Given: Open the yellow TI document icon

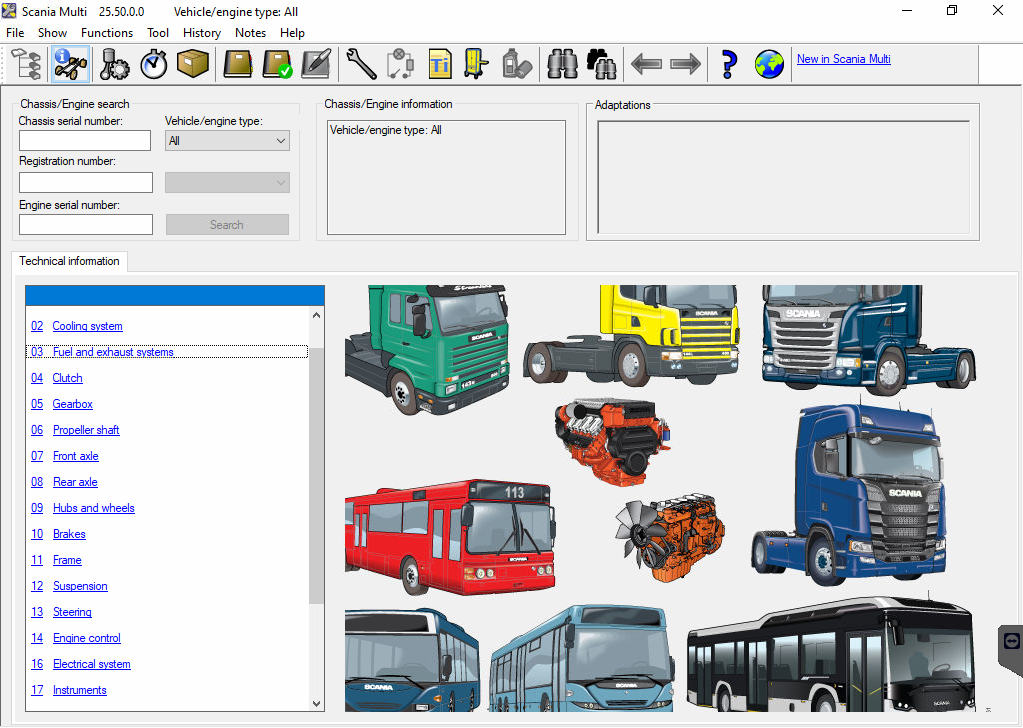Looking at the screenshot, I should coord(440,64).
